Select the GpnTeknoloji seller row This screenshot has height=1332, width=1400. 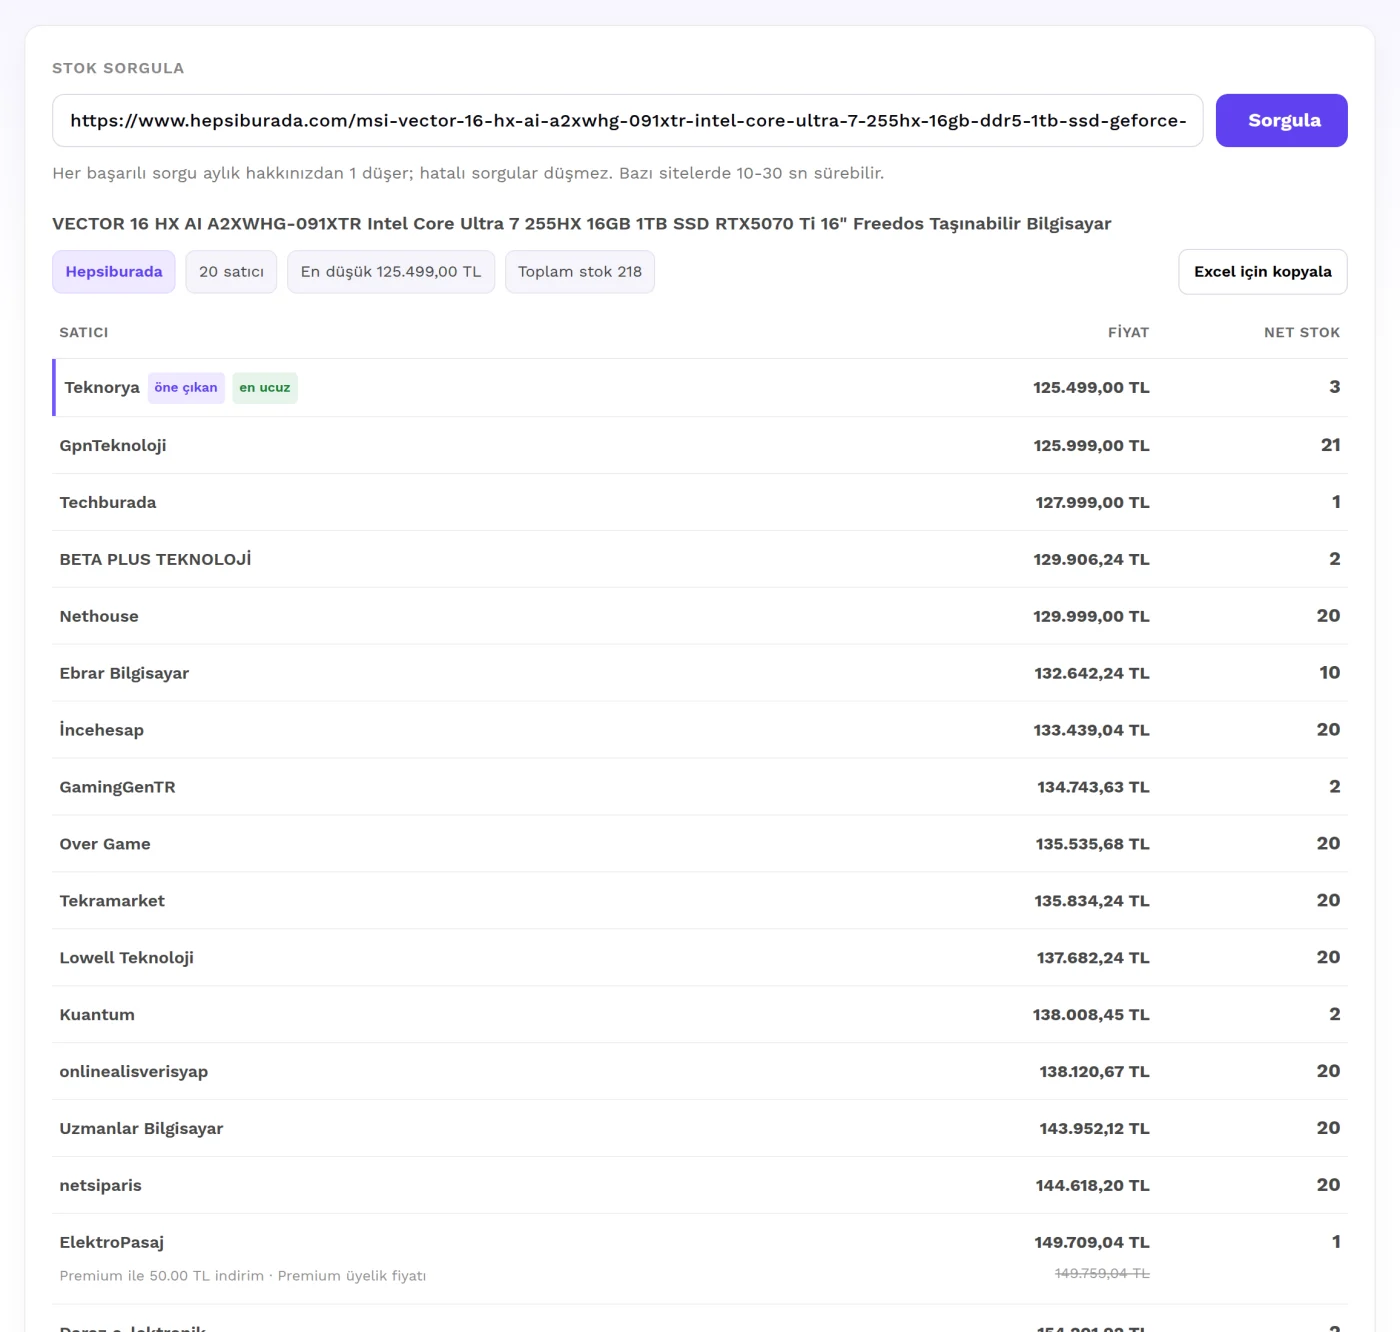coord(700,445)
